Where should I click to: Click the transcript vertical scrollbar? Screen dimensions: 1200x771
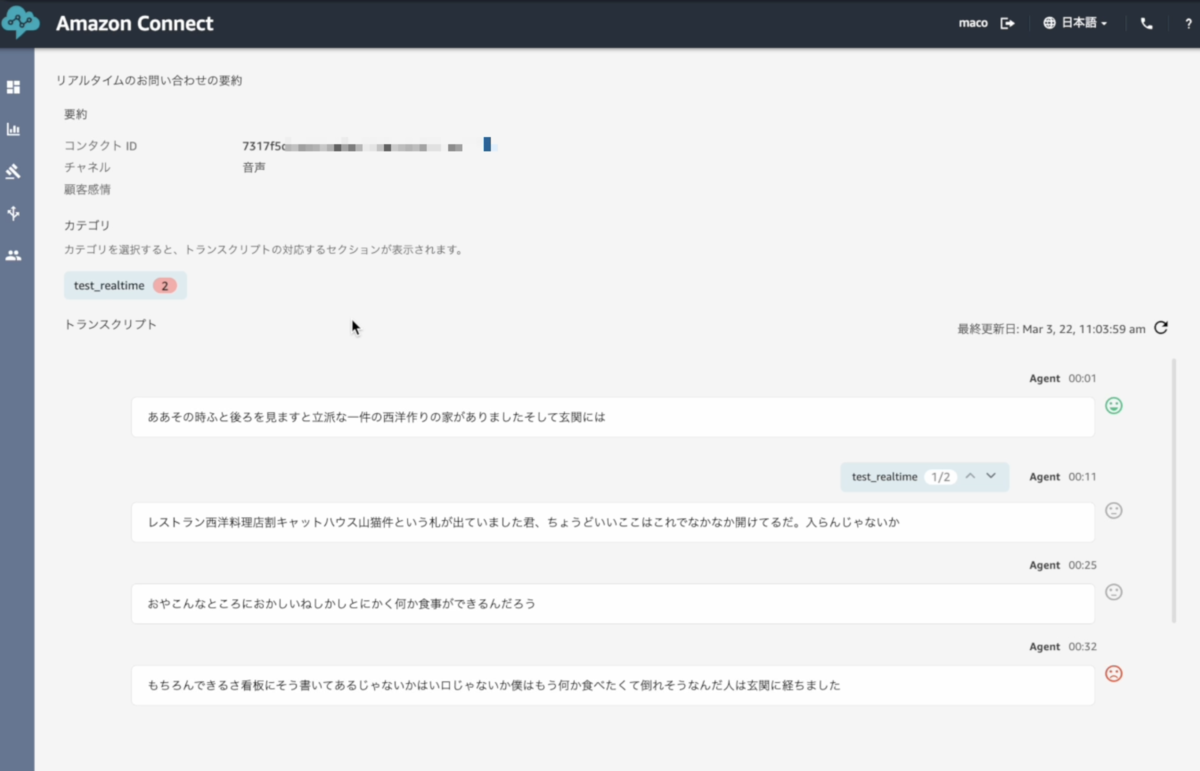[x=1174, y=490]
